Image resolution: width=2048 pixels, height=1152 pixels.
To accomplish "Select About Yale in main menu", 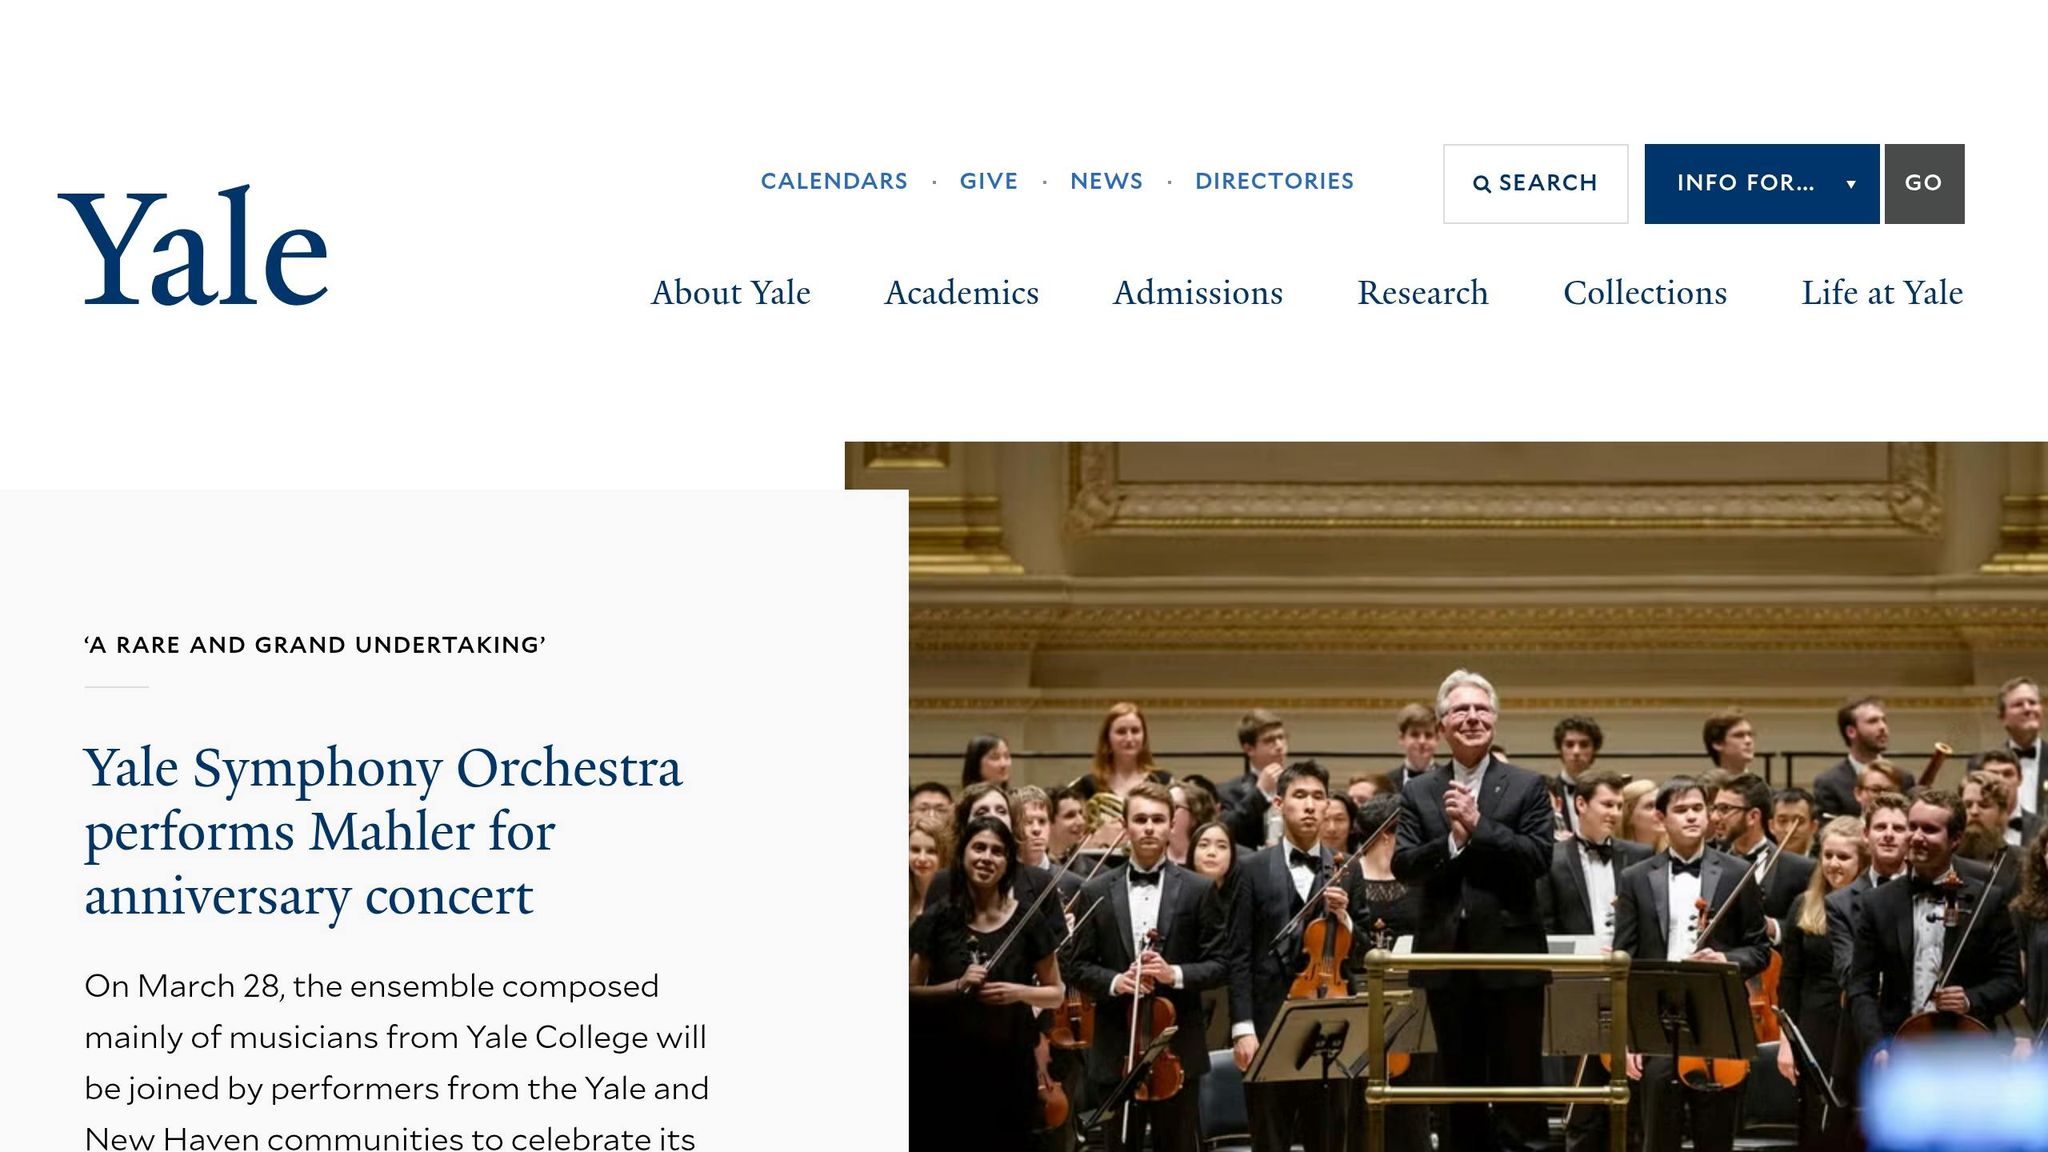I will coord(731,293).
